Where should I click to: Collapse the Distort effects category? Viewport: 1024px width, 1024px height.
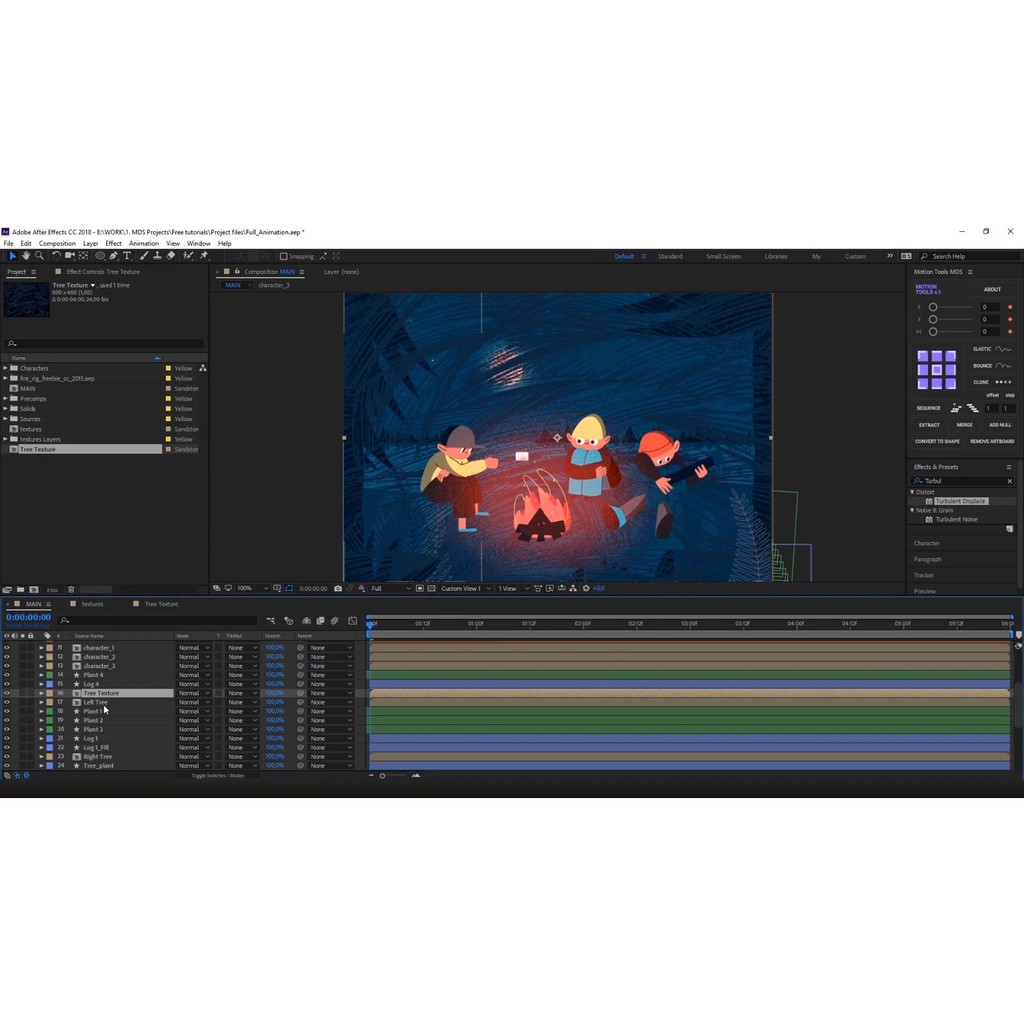pos(913,492)
